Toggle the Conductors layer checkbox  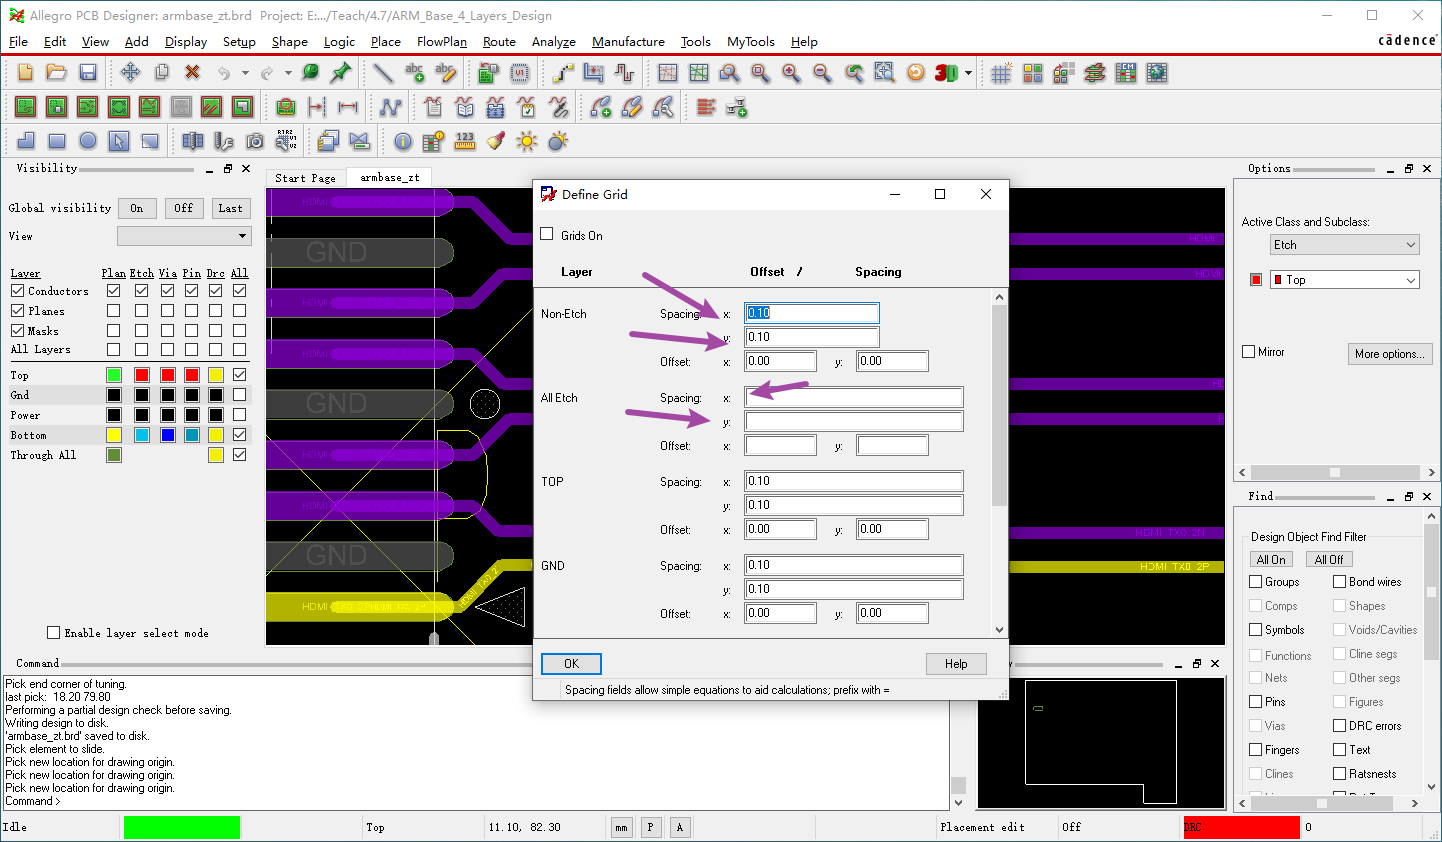pyautogui.click(x=18, y=291)
